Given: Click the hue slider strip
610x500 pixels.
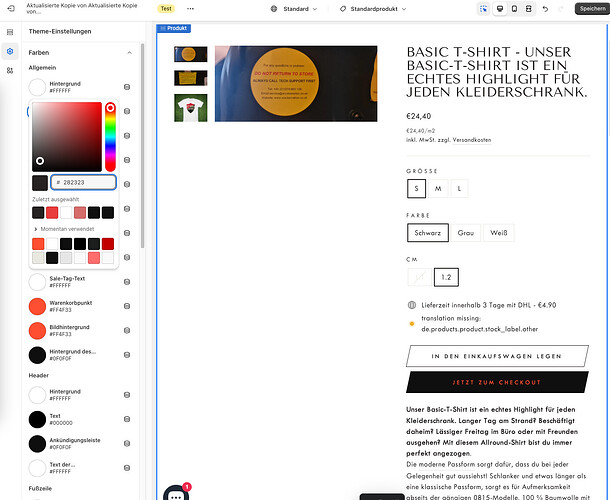Looking at the screenshot, I should [x=110, y=137].
